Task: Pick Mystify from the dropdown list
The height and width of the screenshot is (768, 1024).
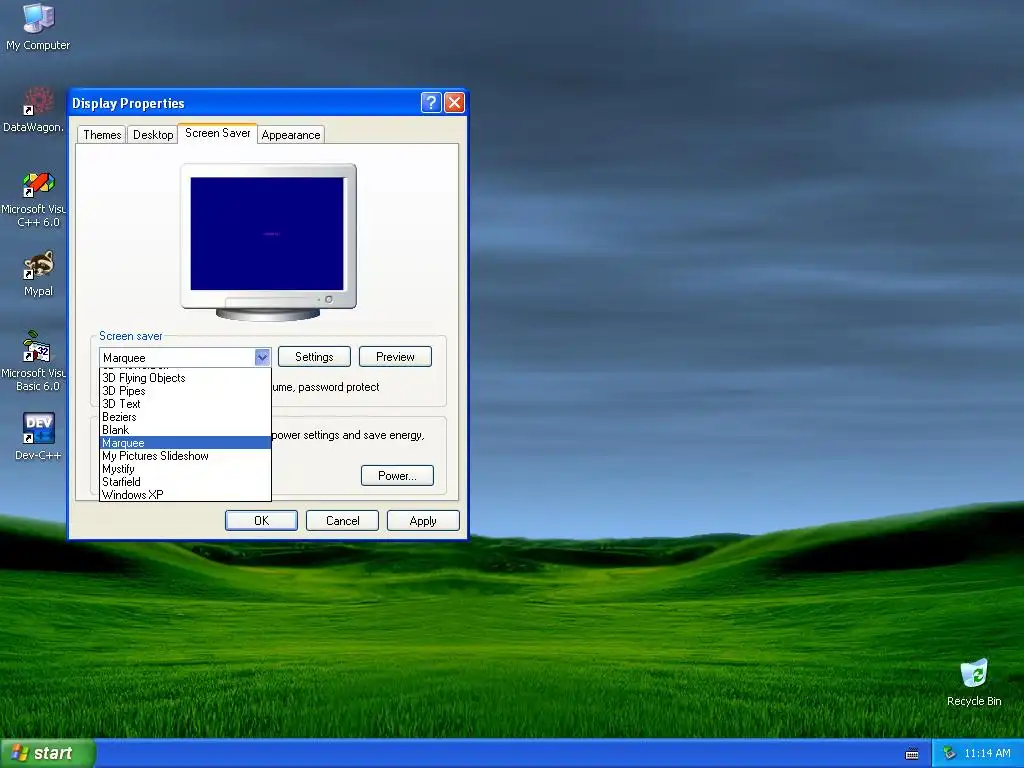Action: [185, 469]
